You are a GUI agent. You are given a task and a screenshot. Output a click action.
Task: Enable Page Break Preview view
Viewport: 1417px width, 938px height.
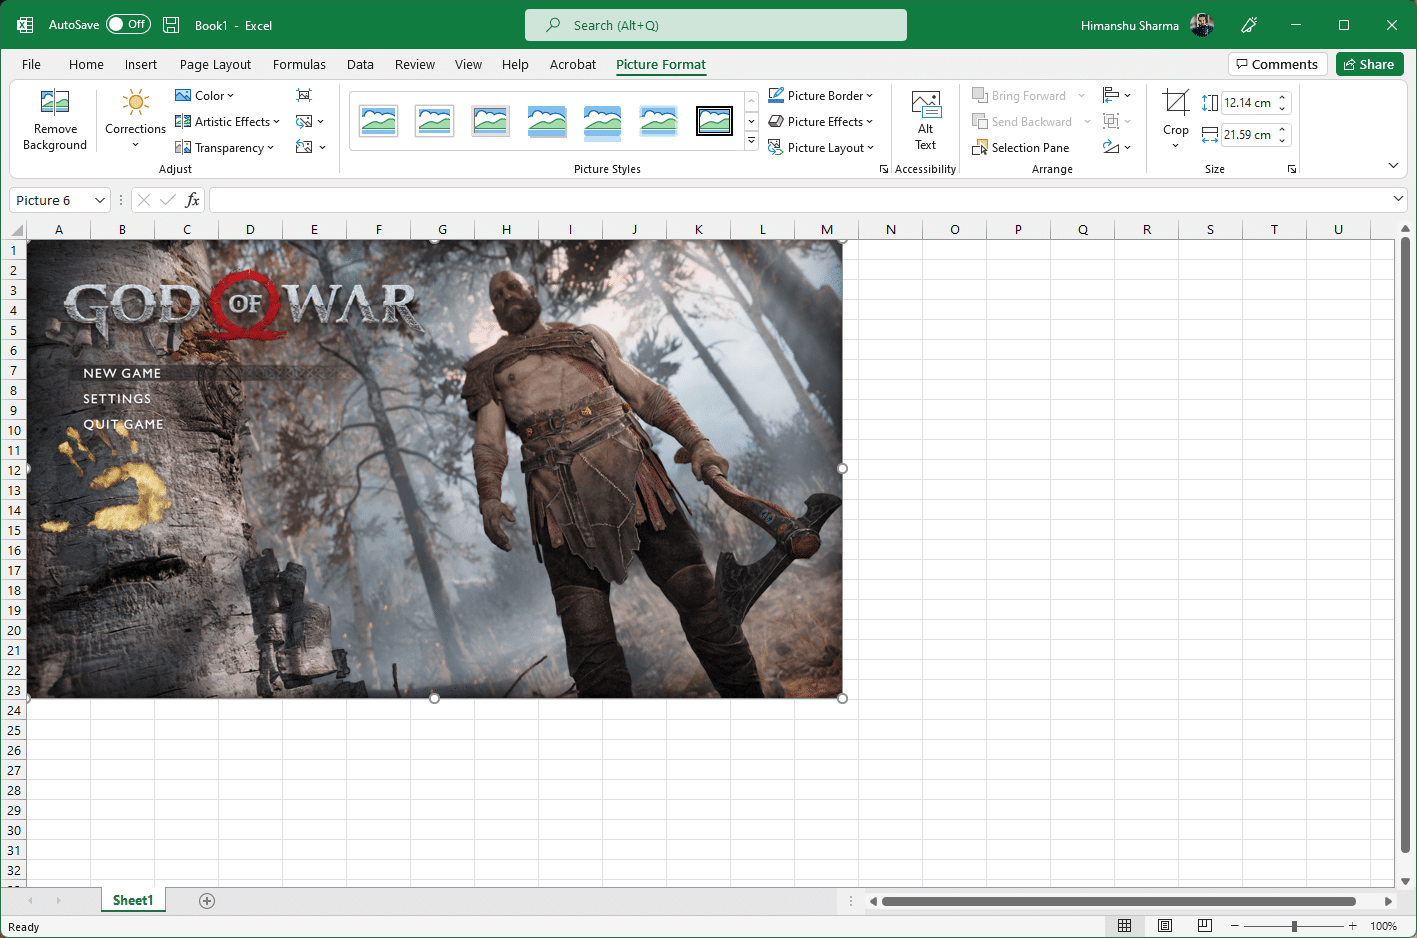point(1205,926)
